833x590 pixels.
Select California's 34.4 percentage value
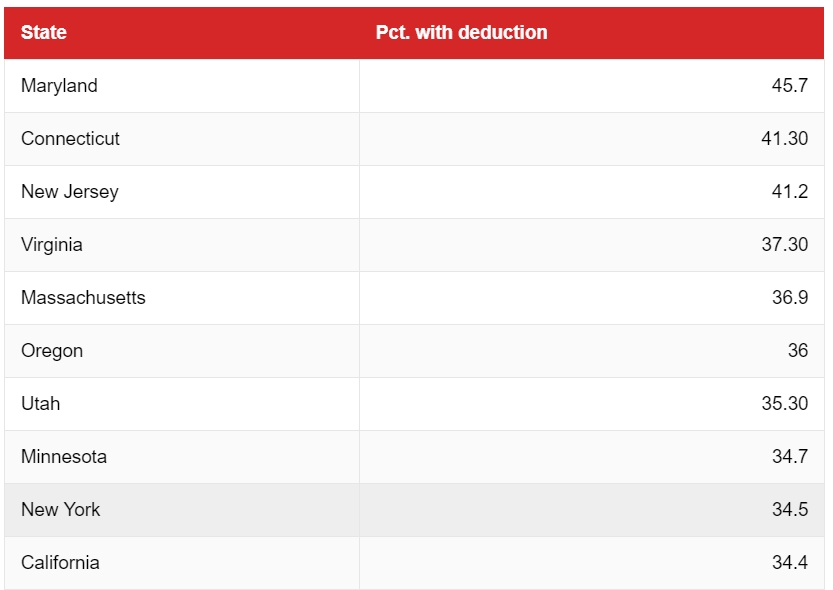[x=789, y=563]
